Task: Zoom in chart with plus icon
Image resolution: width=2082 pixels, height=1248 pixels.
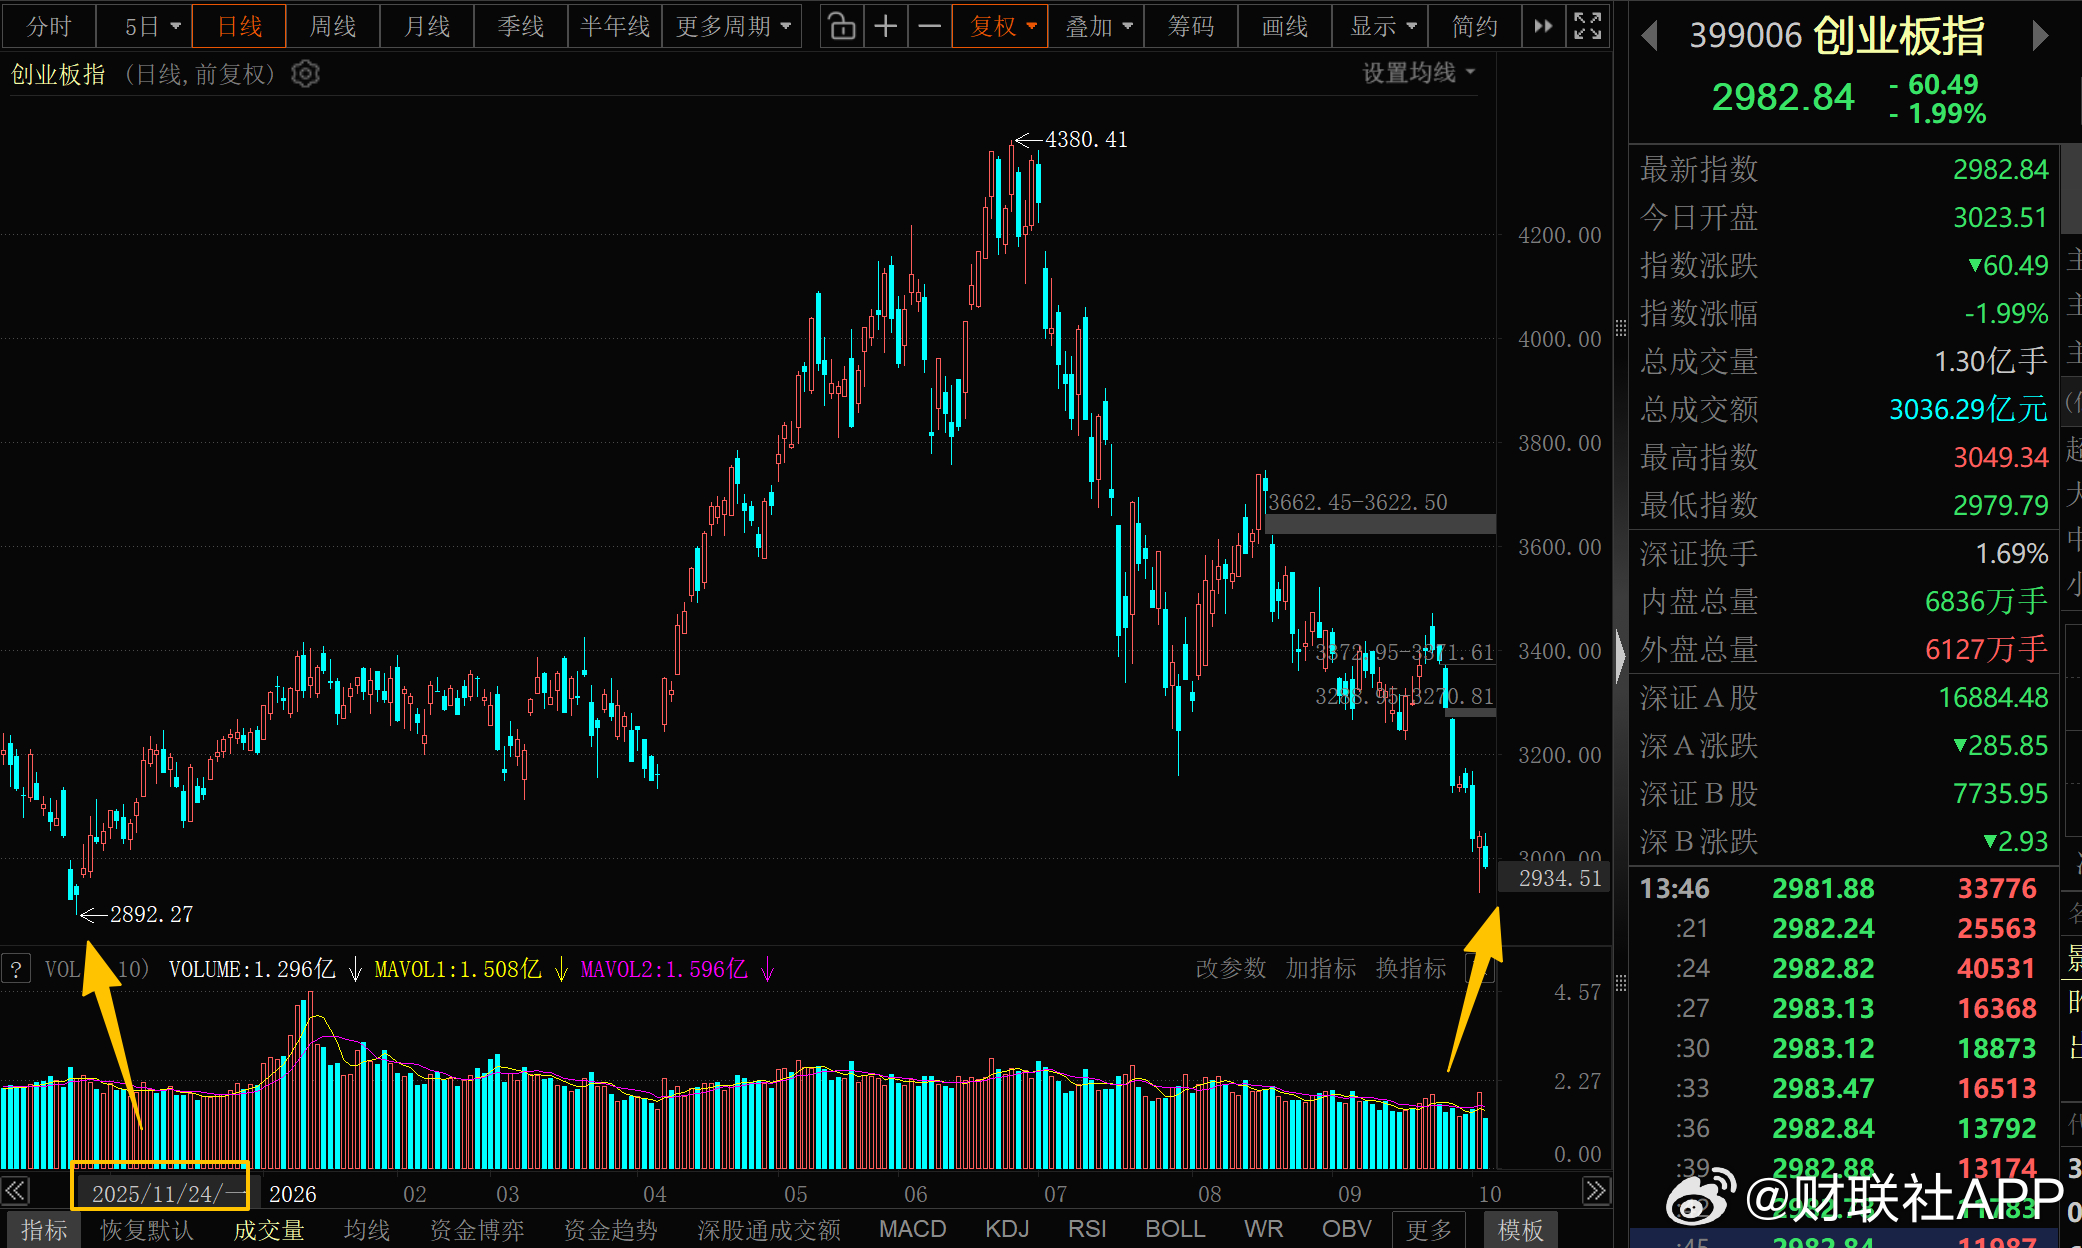Action: [886, 27]
